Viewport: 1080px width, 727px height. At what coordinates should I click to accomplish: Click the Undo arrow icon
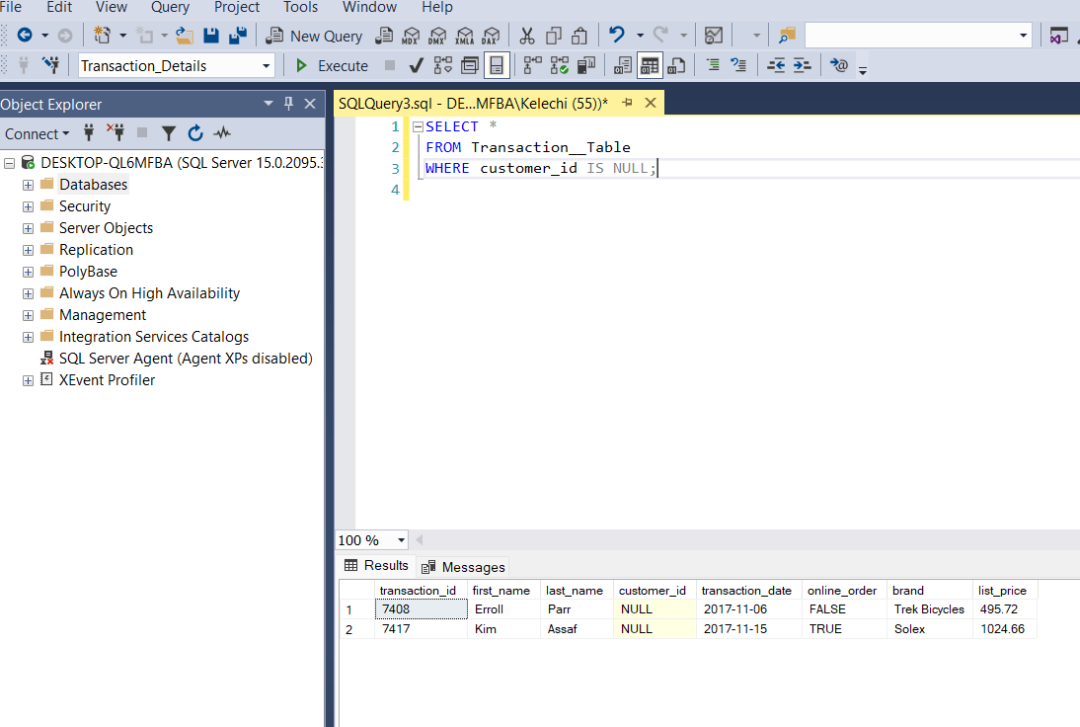tap(616, 35)
